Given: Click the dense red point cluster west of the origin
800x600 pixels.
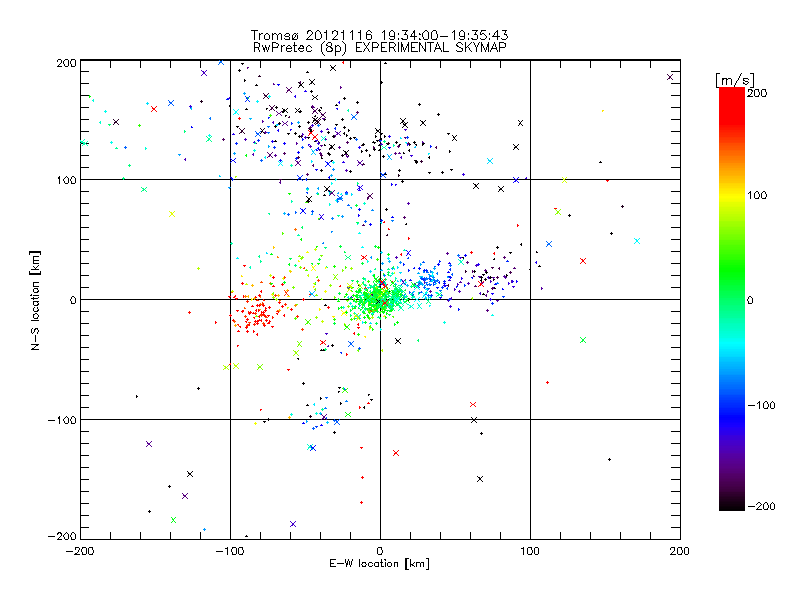Looking at the screenshot, I should 258,314.
